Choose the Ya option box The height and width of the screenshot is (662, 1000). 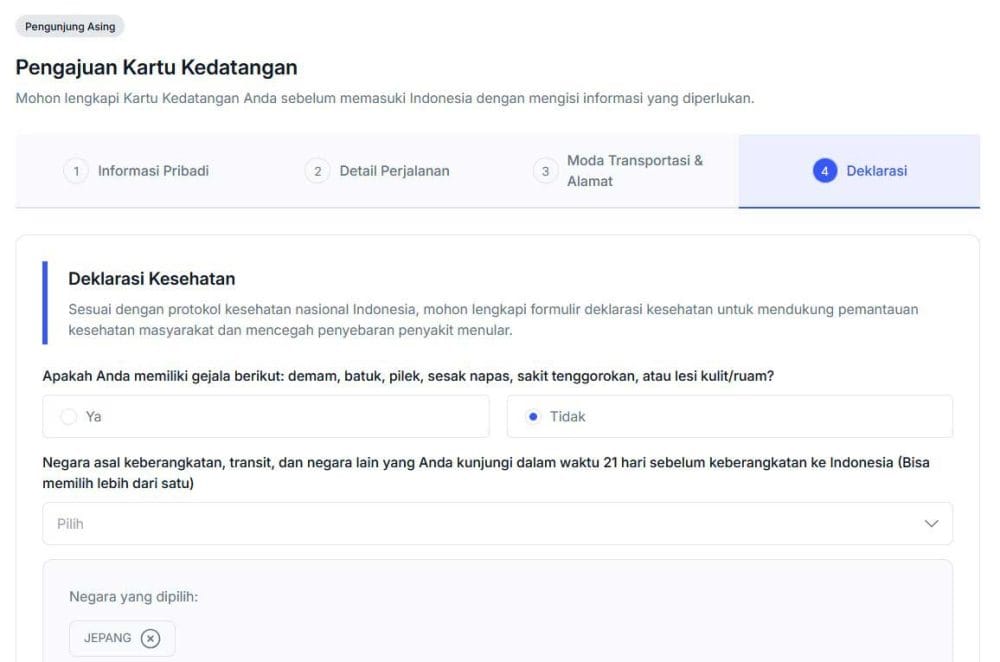pyautogui.click(x=265, y=417)
